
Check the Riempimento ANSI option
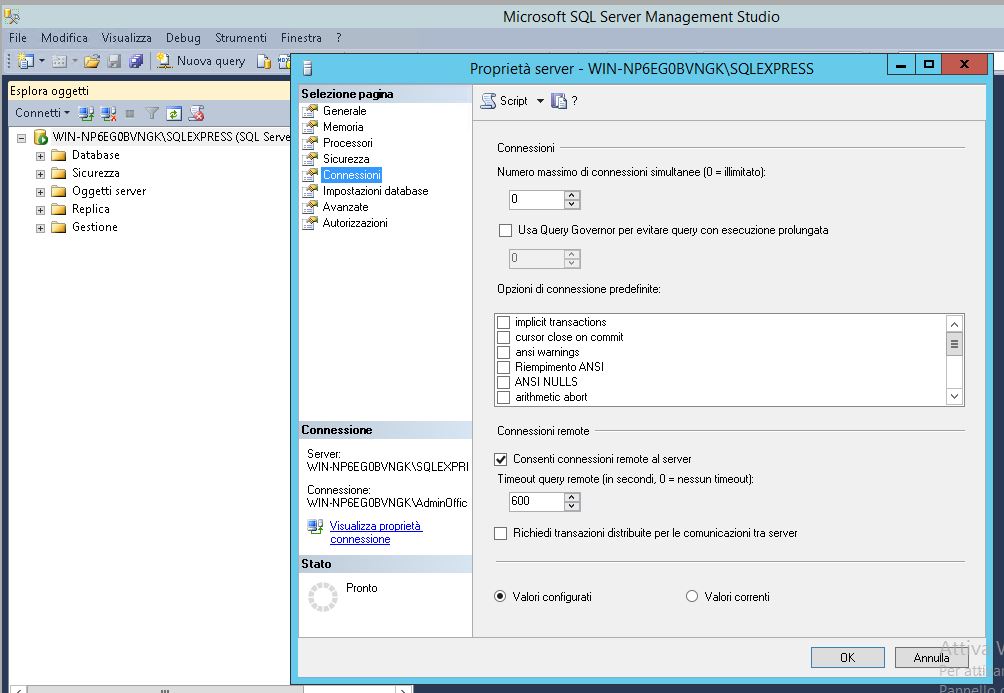pos(504,367)
